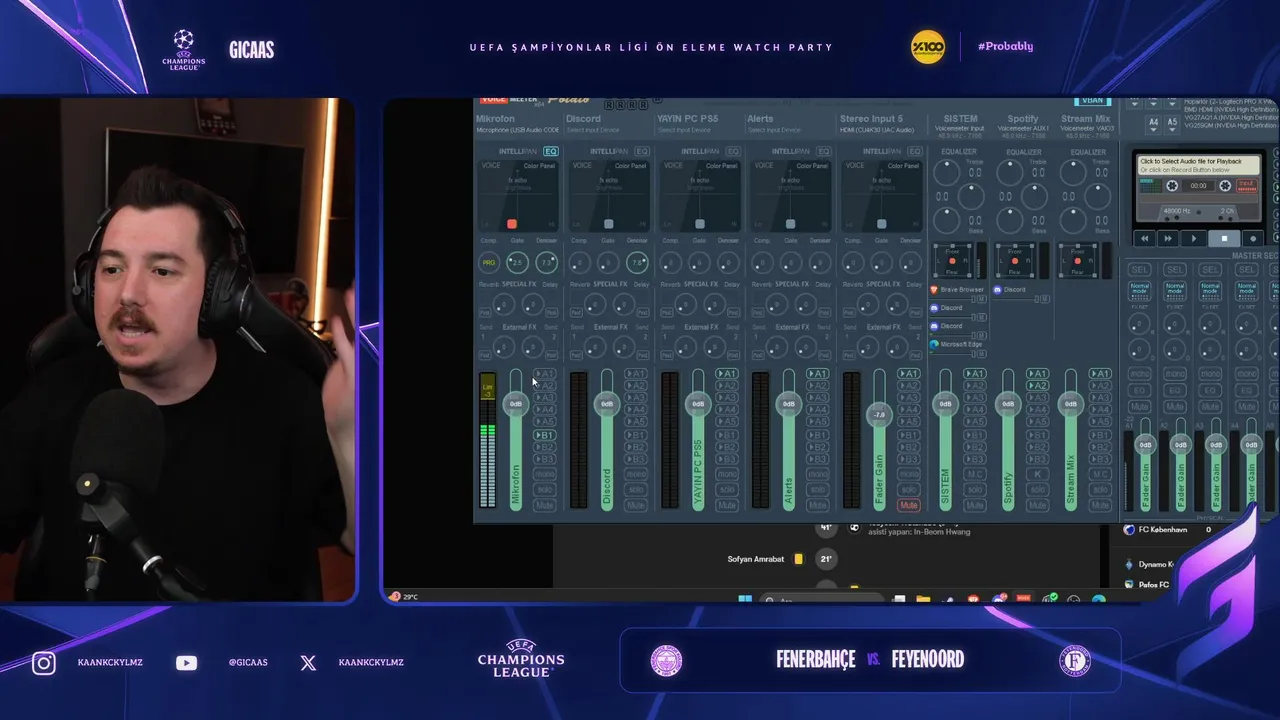The image size is (1280, 720).
Task: Click cassette rewind button
Action: [x=1144, y=238]
